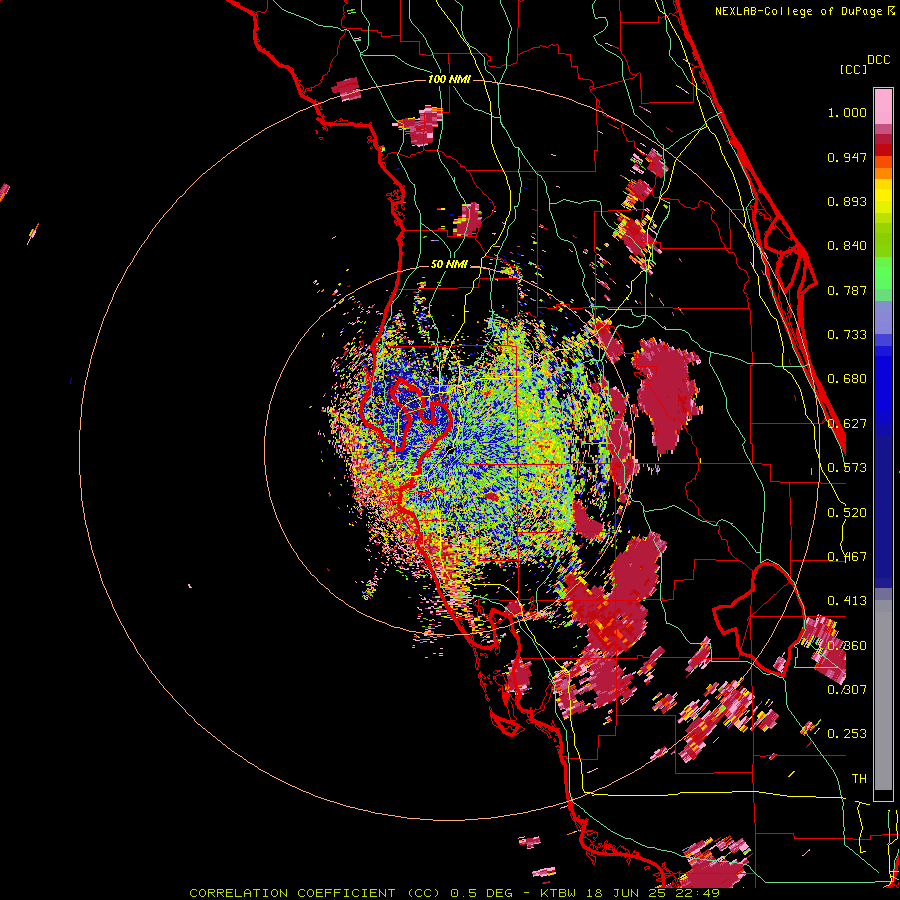This screenshot has width=900, height=900.
Task: Click the 0.840 scale value
Action: click(847, 246)
